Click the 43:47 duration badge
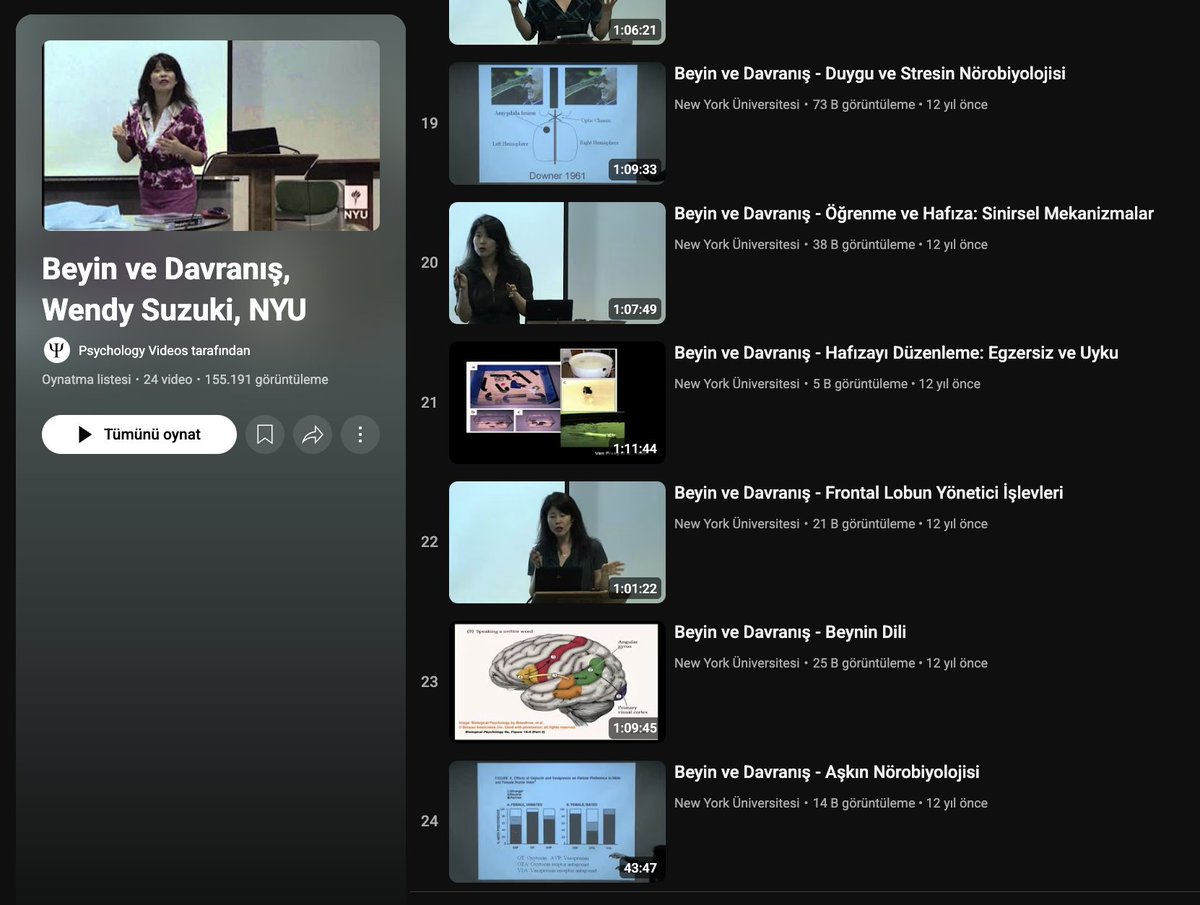 pyautogui.click(x=639, y=868)
